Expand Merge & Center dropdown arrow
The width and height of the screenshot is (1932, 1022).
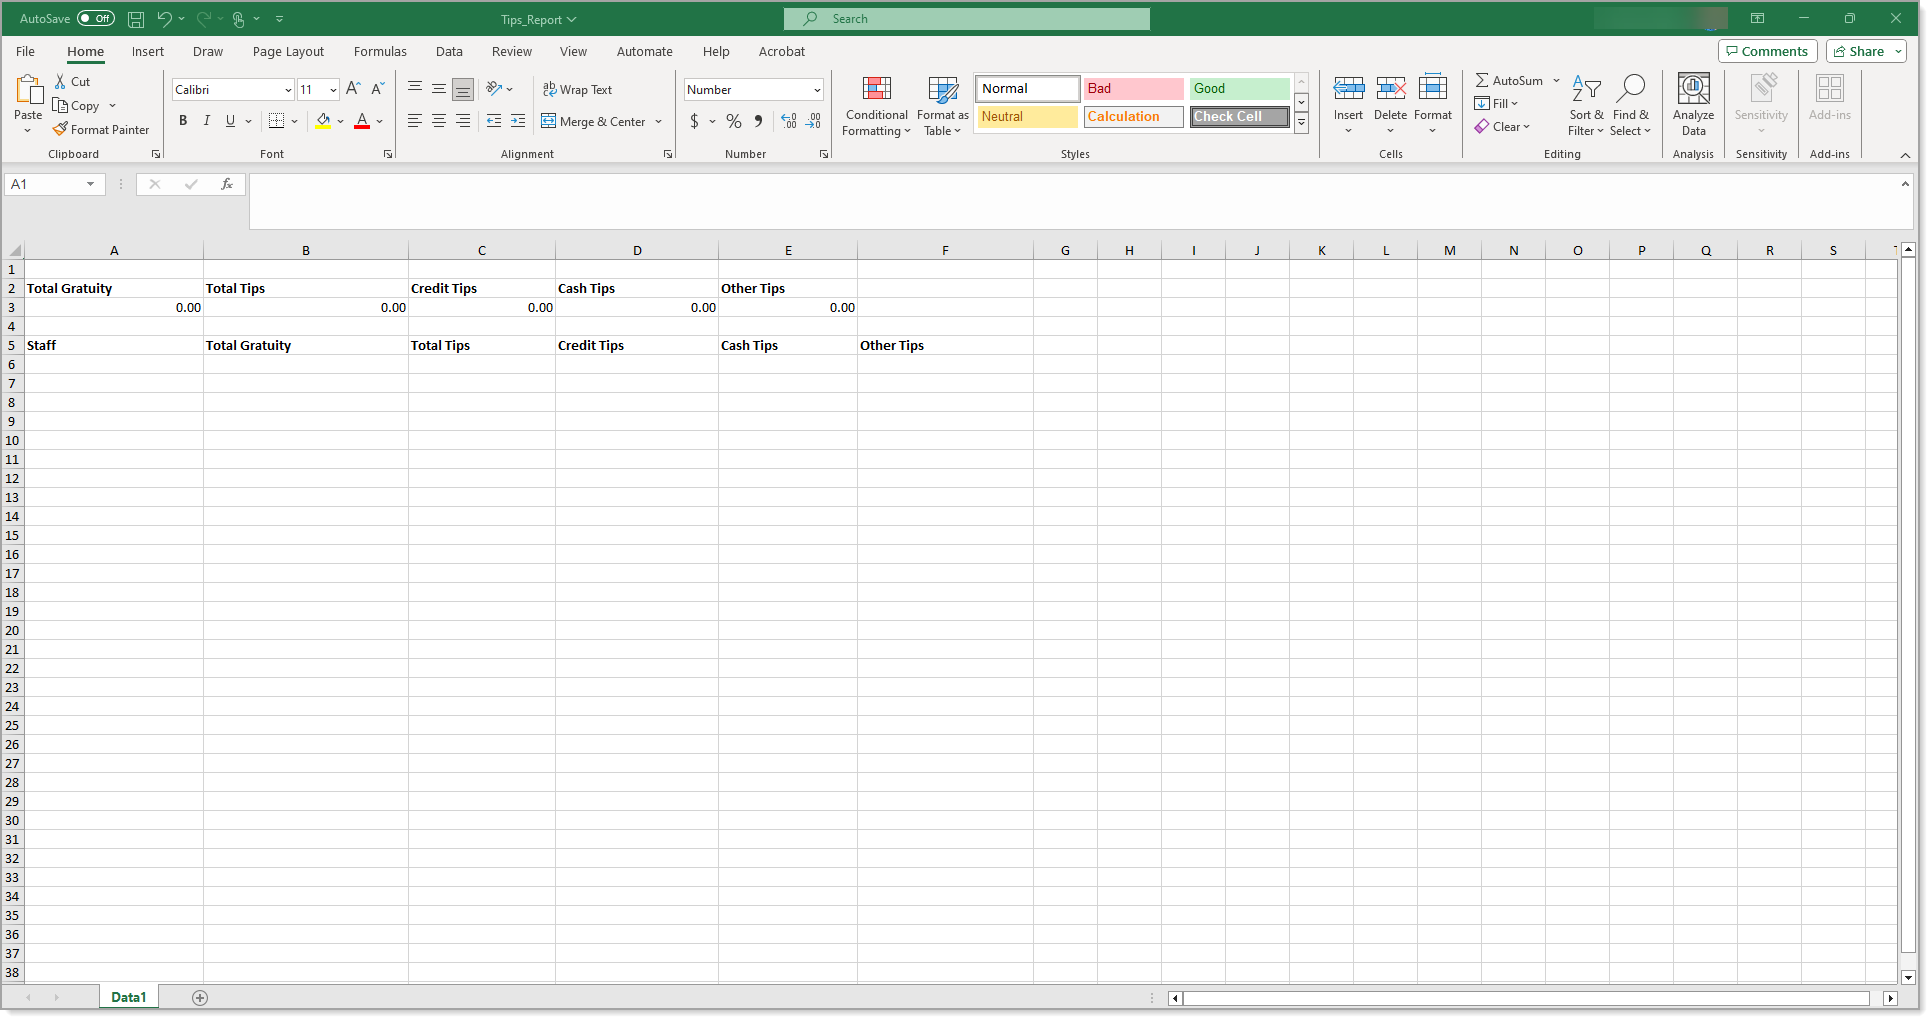pyautogui.click(x=659, y=122)
